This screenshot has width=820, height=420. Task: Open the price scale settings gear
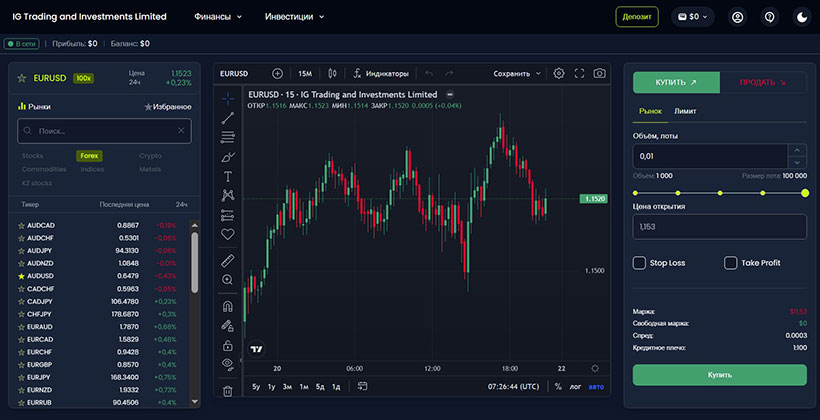pos(595,368)
